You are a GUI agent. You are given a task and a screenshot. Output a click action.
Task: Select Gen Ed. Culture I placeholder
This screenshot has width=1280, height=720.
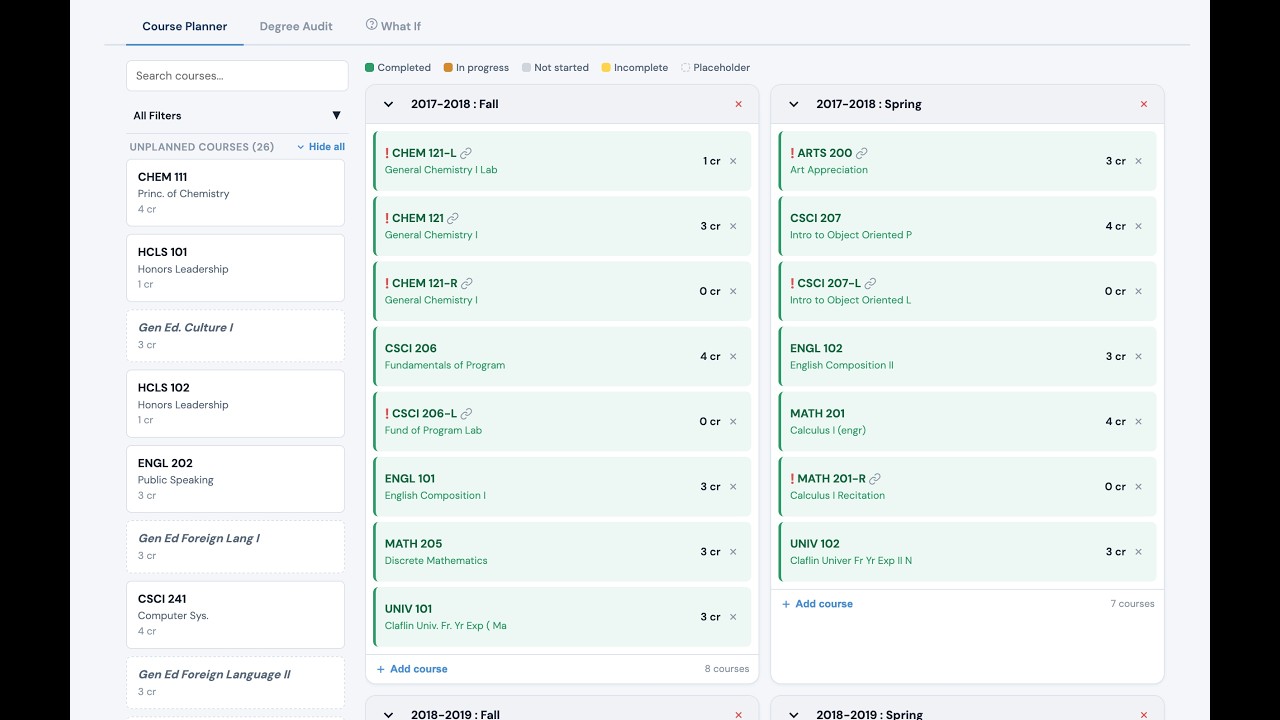(x=235, y=336)
